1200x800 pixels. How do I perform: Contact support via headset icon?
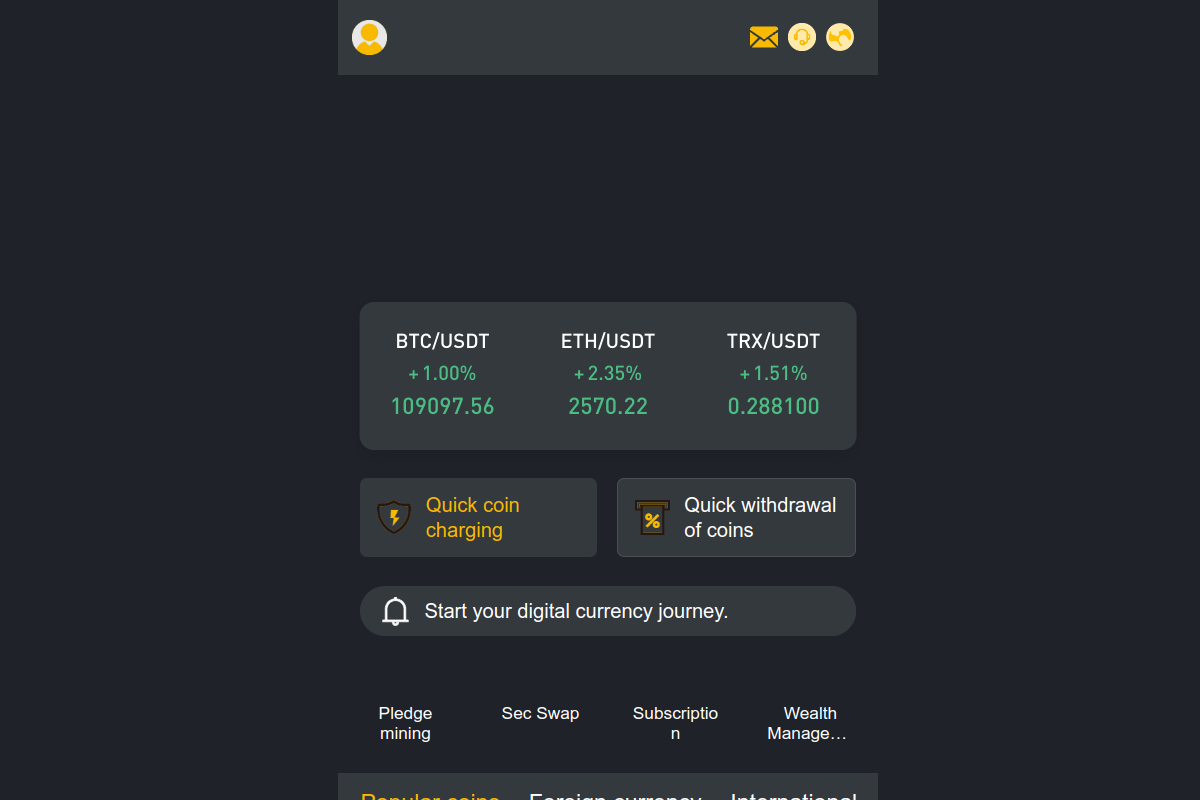tap(802, 37)
